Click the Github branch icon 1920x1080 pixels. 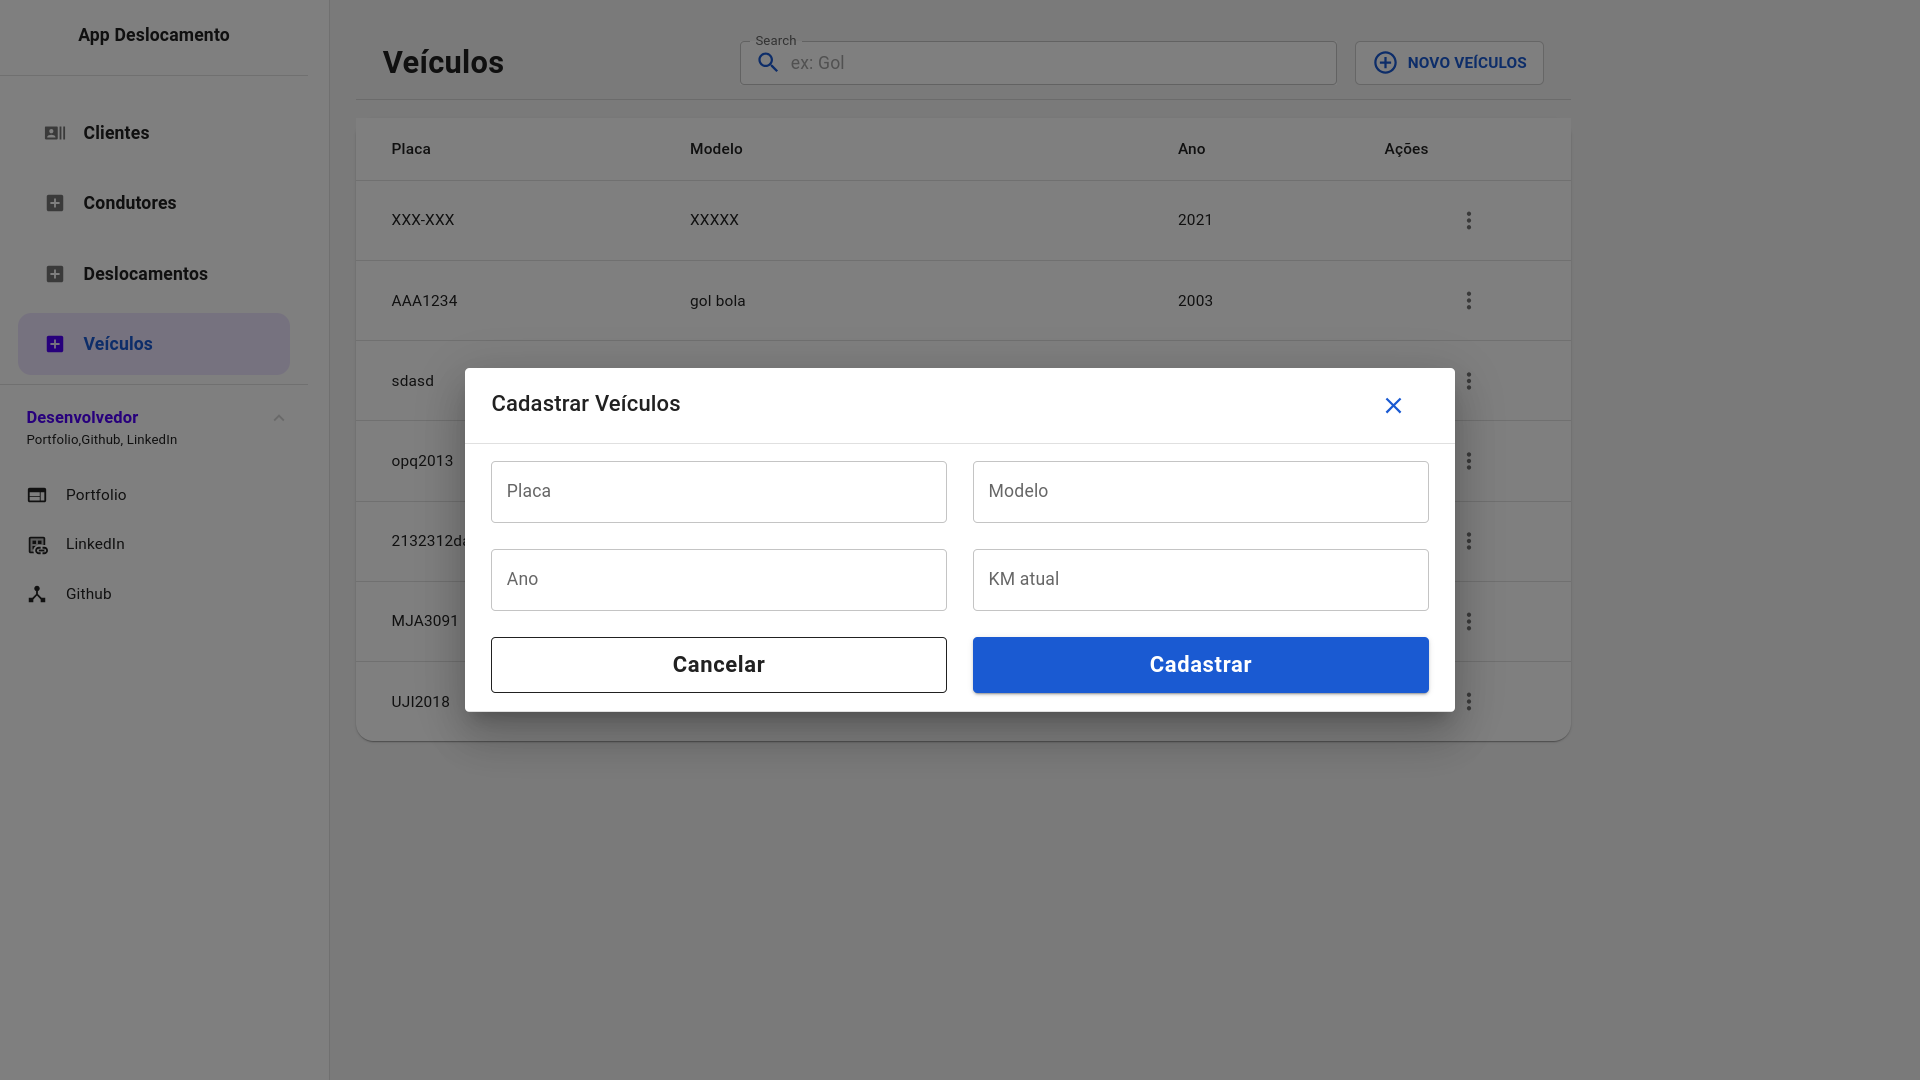(x=37, y=594)
